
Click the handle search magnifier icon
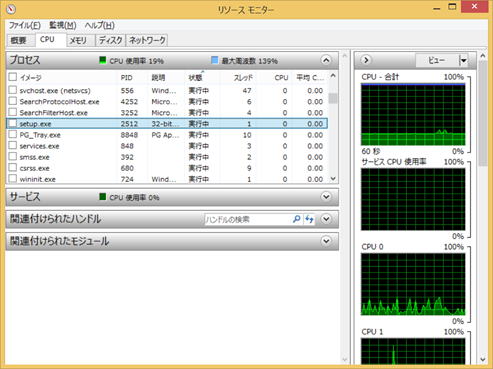(296, 219)
